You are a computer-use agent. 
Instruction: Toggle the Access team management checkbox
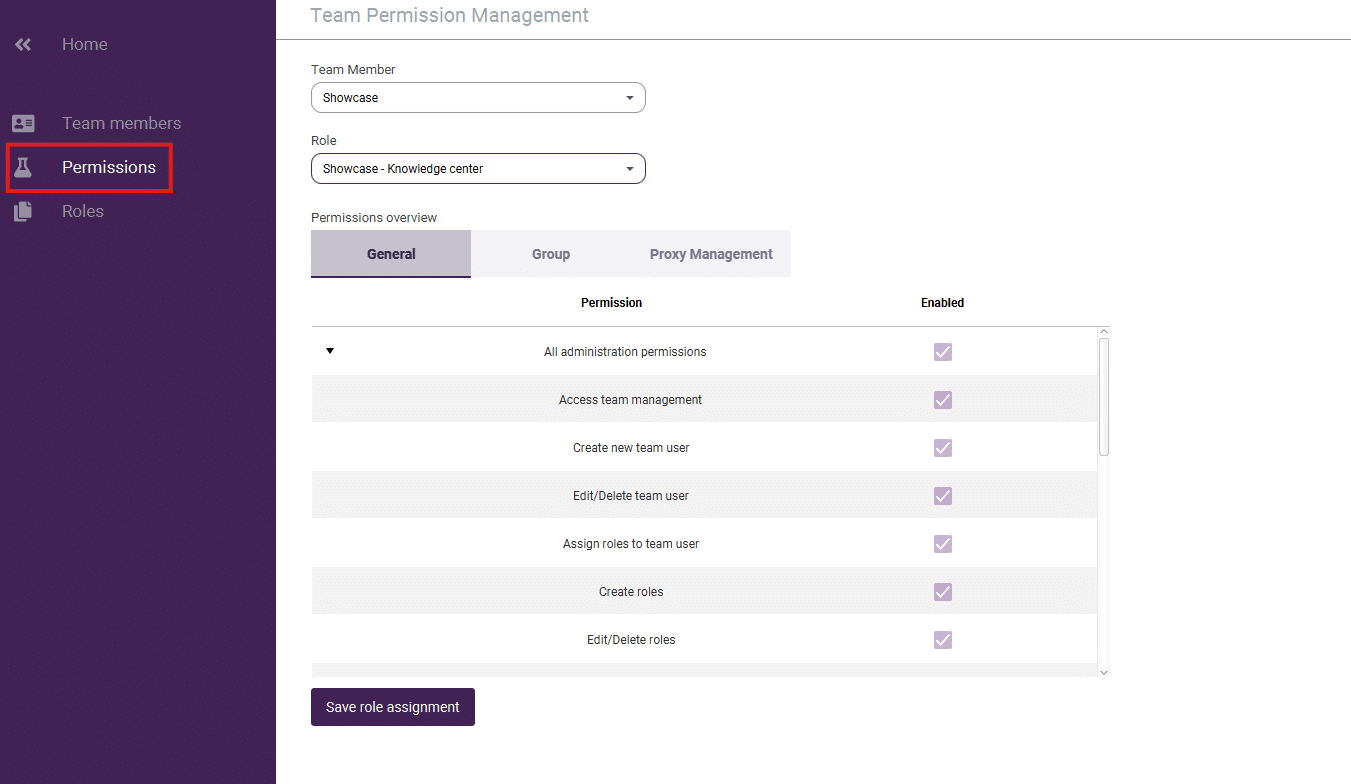point(942,399)
